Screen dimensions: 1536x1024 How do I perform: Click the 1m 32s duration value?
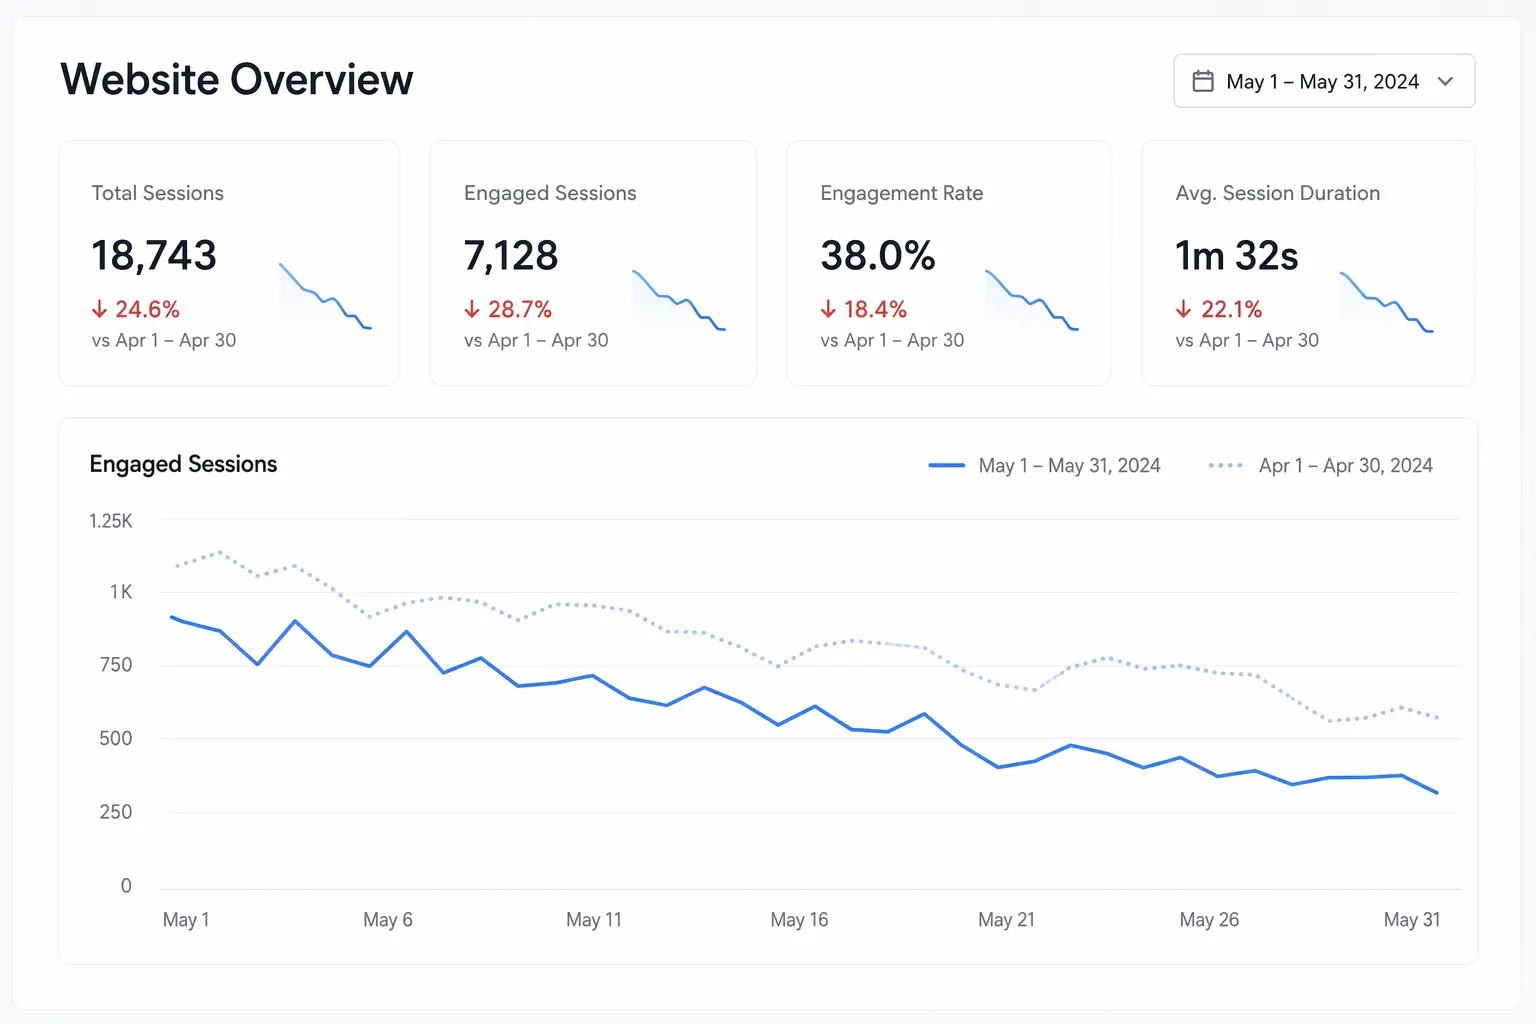(1237, 255)
